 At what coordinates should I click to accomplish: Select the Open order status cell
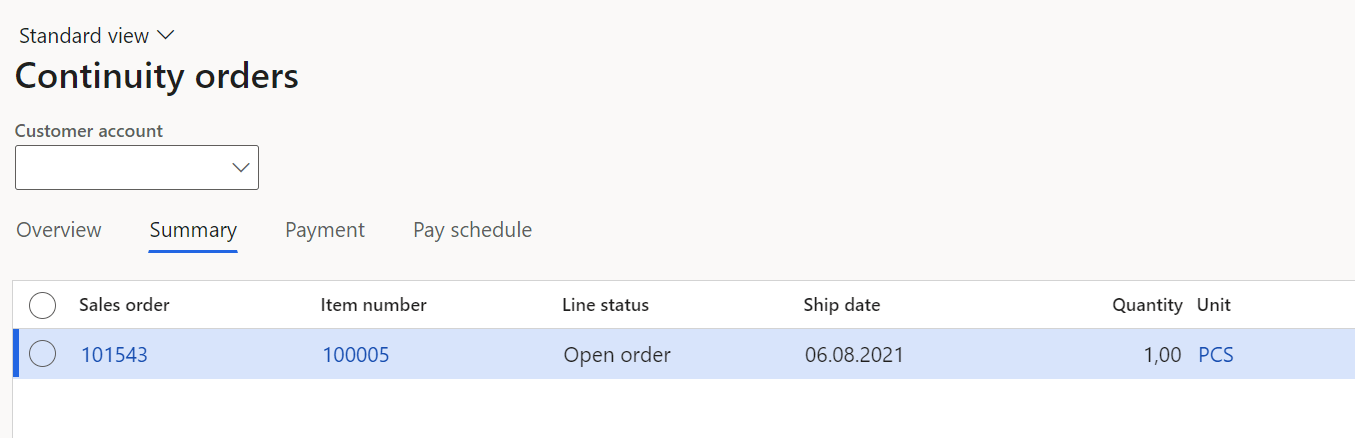(617, 355)
